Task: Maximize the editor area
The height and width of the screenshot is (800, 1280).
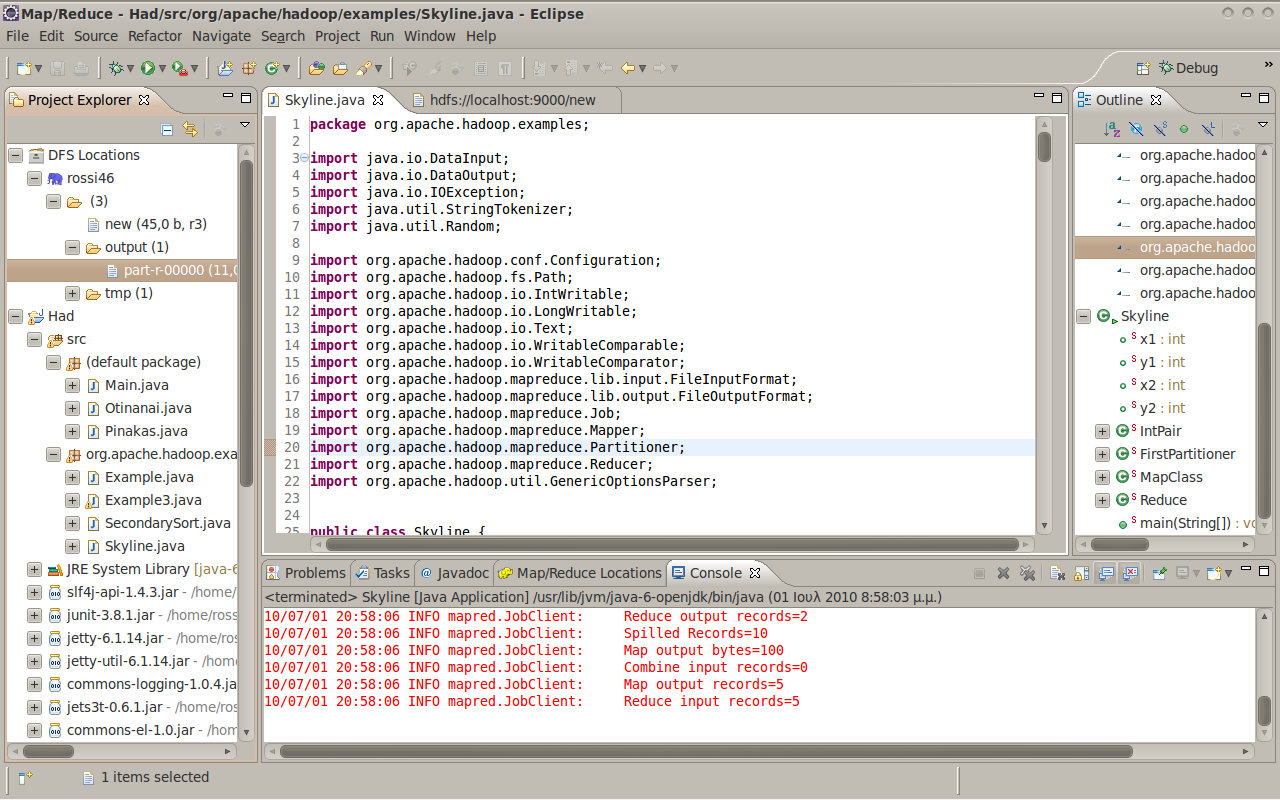Action: (1058, 98)
